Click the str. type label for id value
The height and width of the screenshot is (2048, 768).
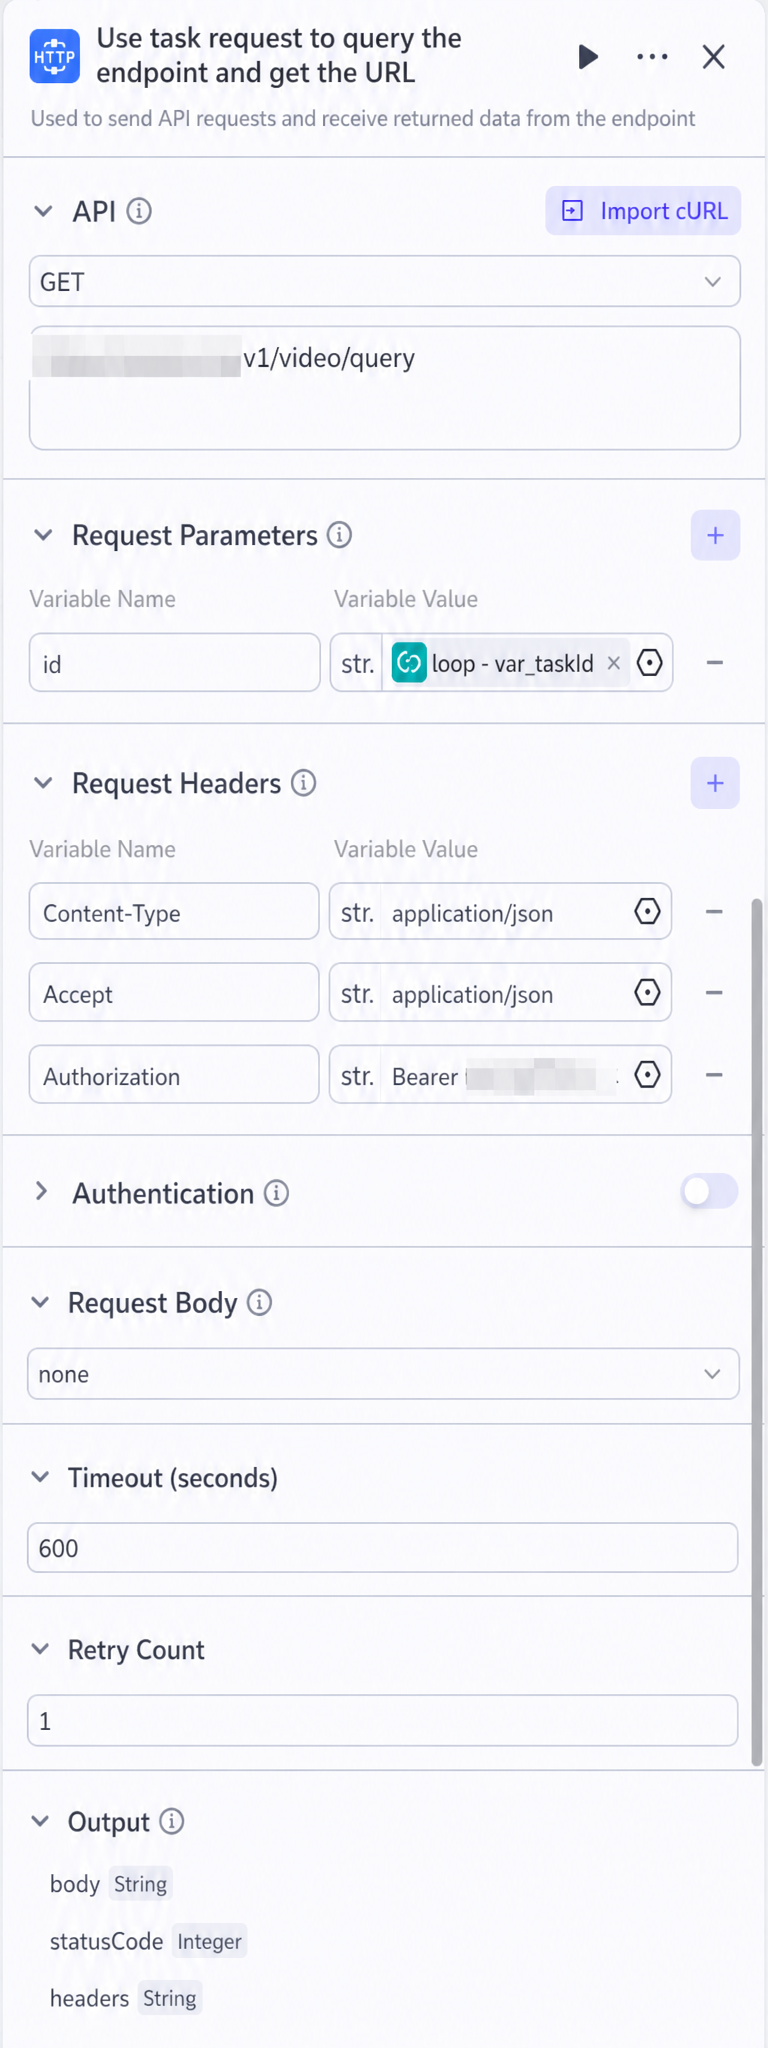(x=357, y=663)
